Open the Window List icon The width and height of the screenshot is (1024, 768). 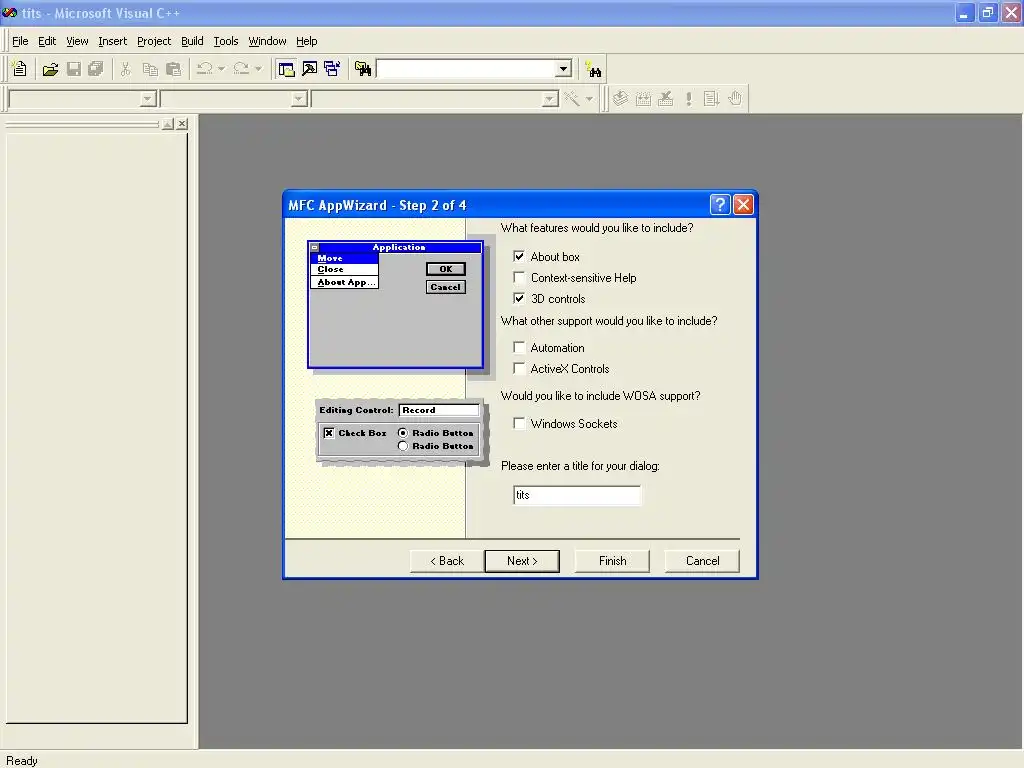332,69
